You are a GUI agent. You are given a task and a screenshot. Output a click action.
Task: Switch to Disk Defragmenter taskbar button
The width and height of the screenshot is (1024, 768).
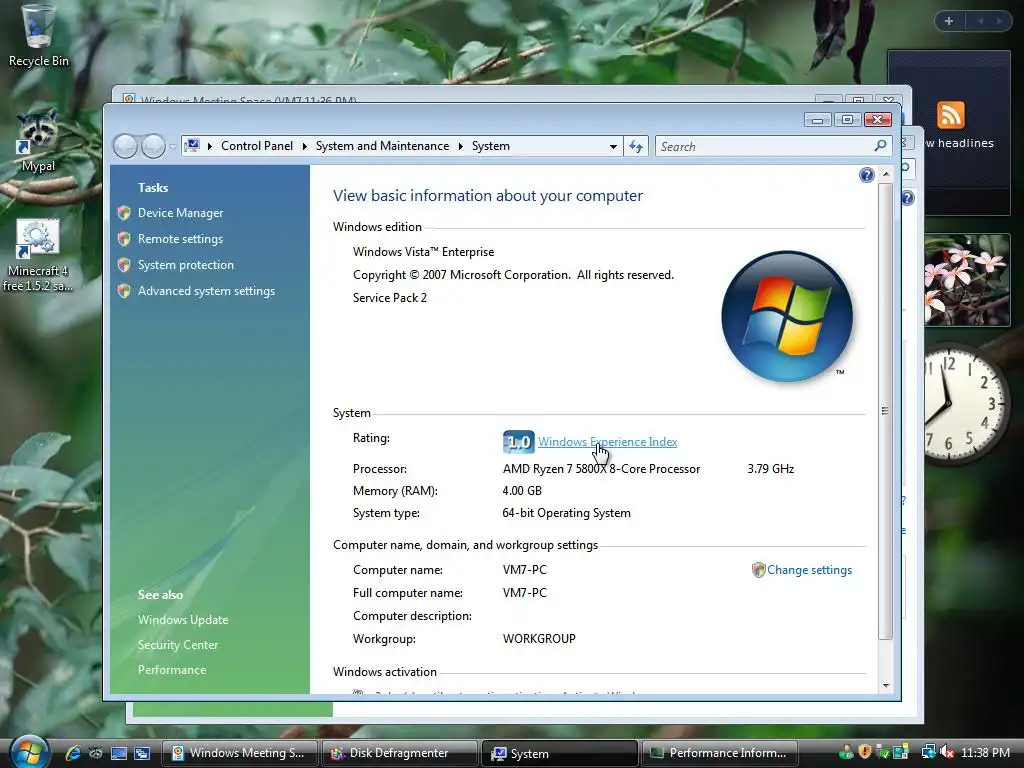399,753
